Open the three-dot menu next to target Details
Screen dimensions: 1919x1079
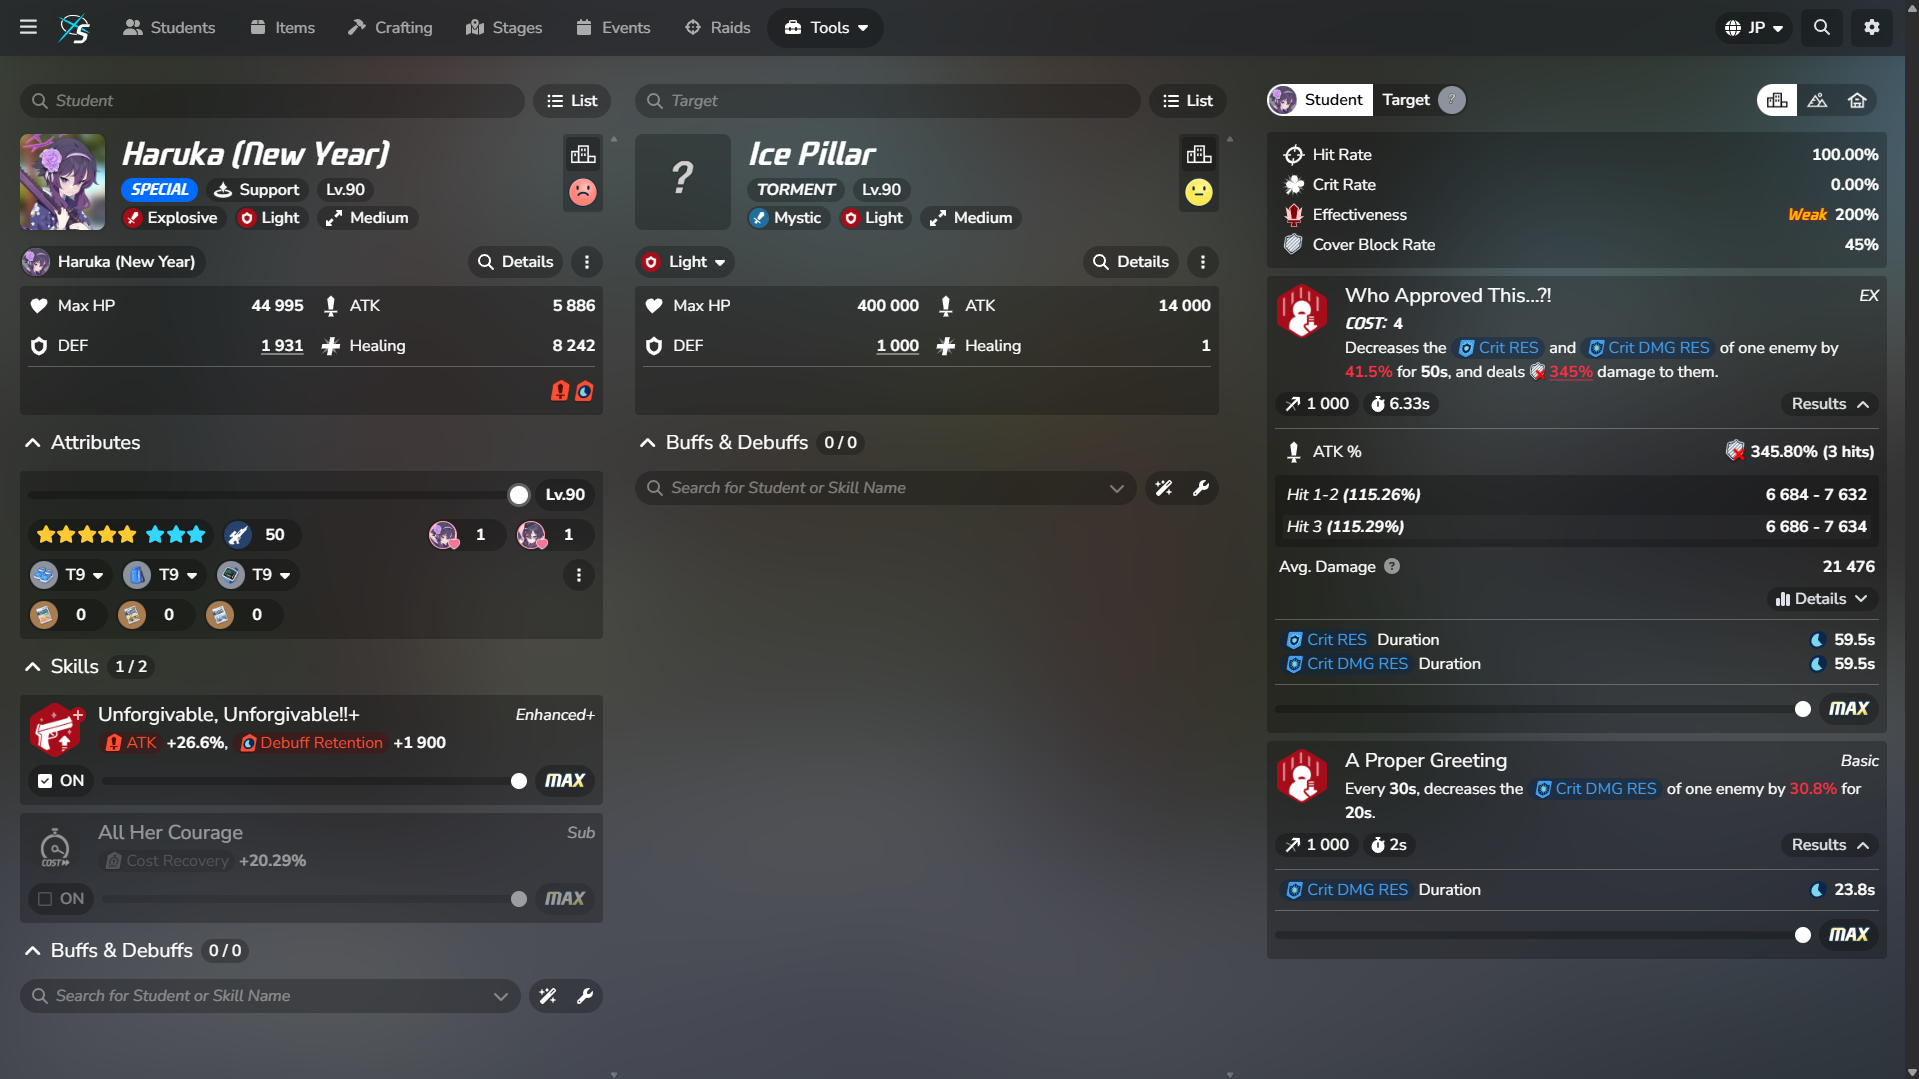coord(1203,262)
